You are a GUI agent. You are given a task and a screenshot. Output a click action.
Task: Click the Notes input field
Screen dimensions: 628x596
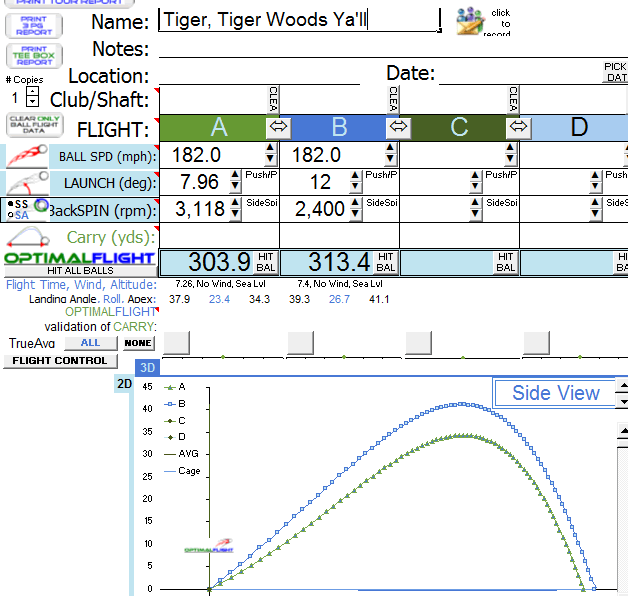click(392, 49)
